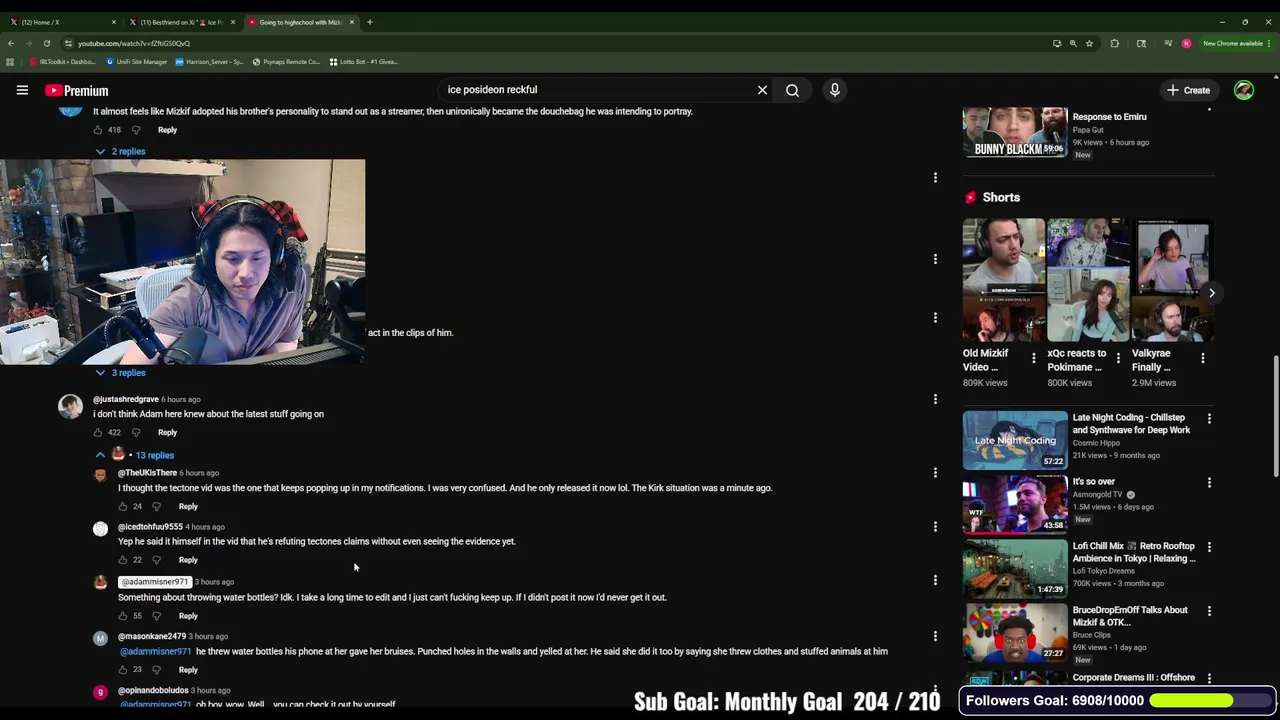Bookmark this page with star icon
The image size is (1280, 720).
(x=1089, y=43)
